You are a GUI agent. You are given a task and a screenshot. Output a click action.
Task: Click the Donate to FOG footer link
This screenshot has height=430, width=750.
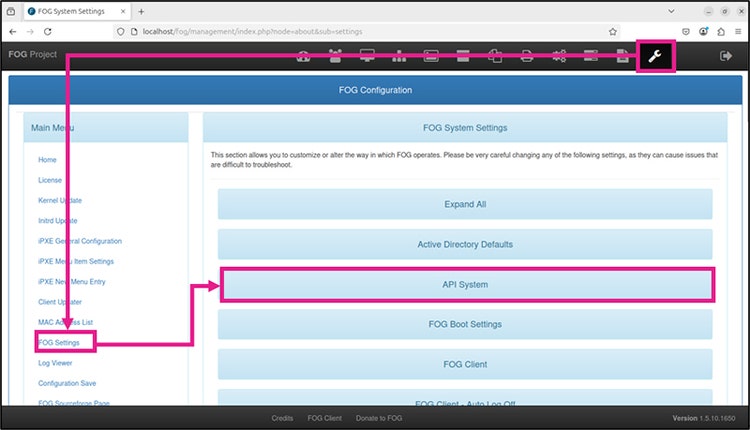[379, 418]
